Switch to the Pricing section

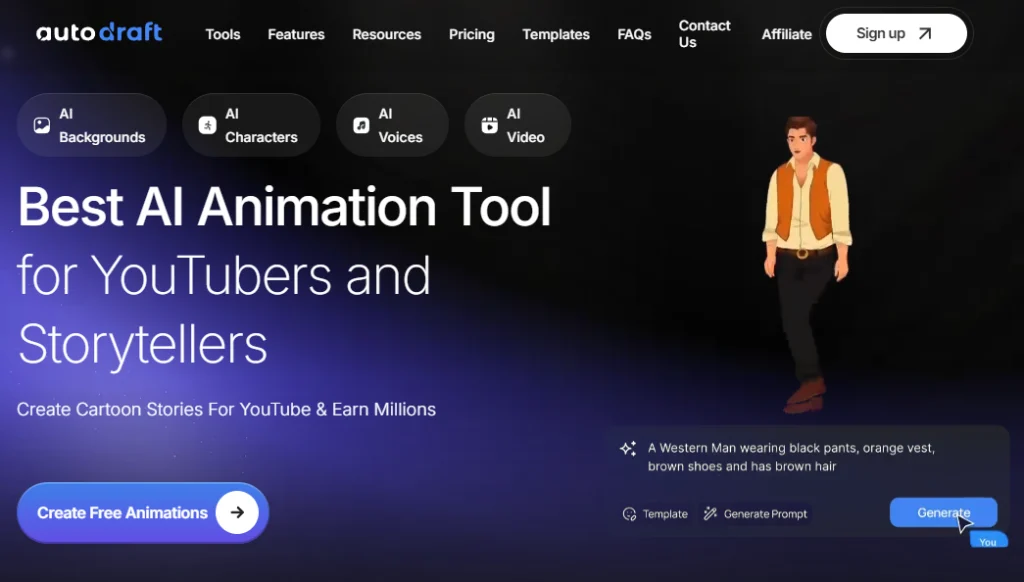[471, 34]
